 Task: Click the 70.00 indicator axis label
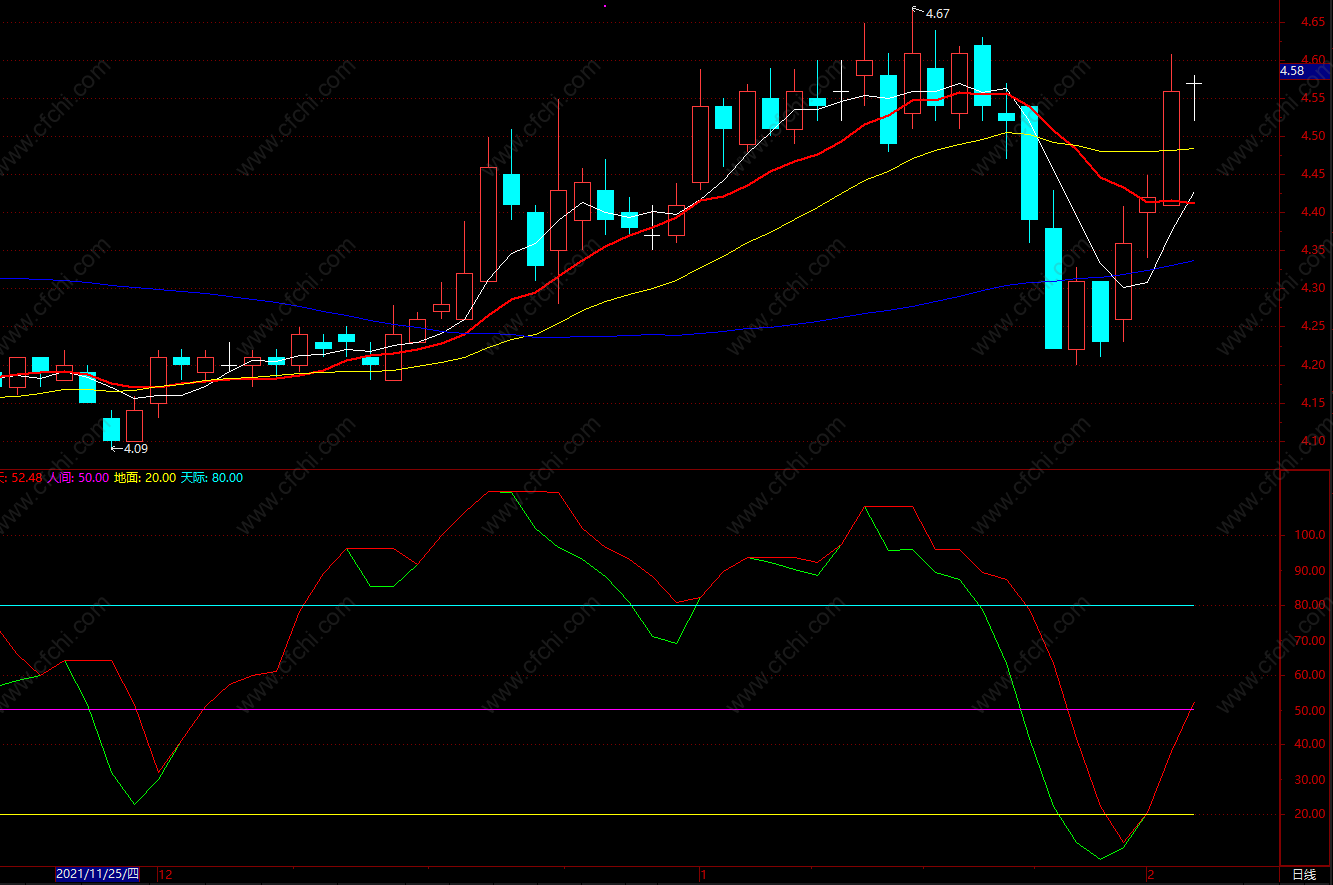(x=1311, y=641)
